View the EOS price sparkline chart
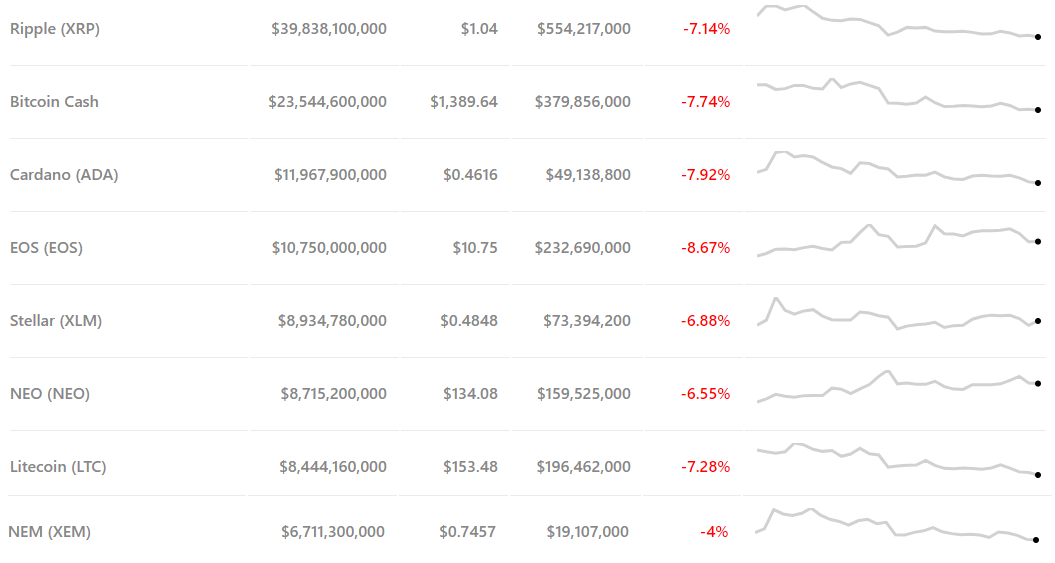 (x=898, y=240)
